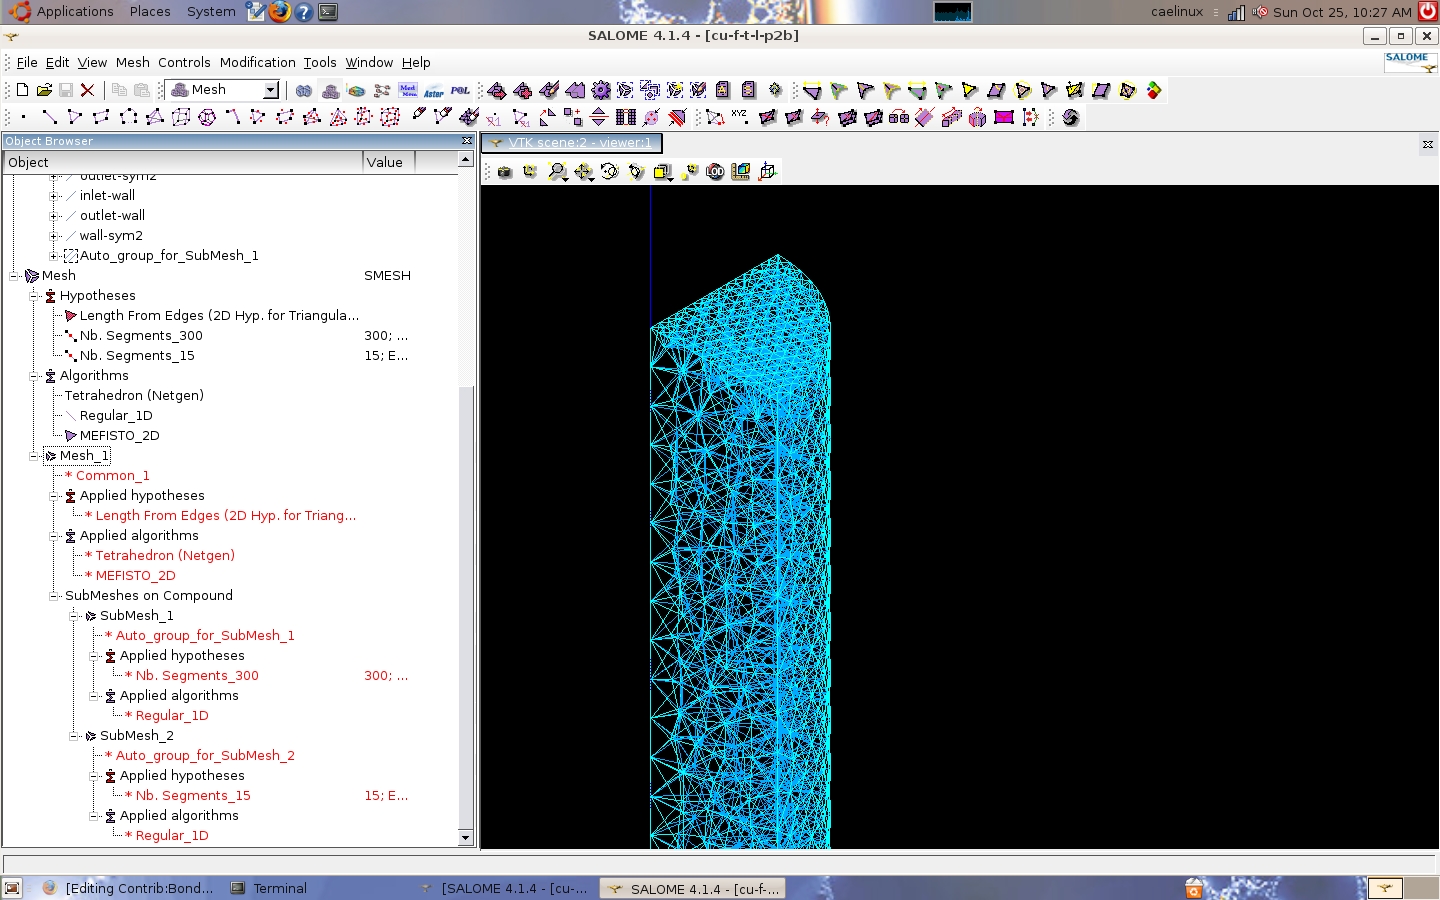This screenshot has width=1440, height=900.
Task: Select Nb. Segments_300 under Hypotheses
Action: [141, 335]
